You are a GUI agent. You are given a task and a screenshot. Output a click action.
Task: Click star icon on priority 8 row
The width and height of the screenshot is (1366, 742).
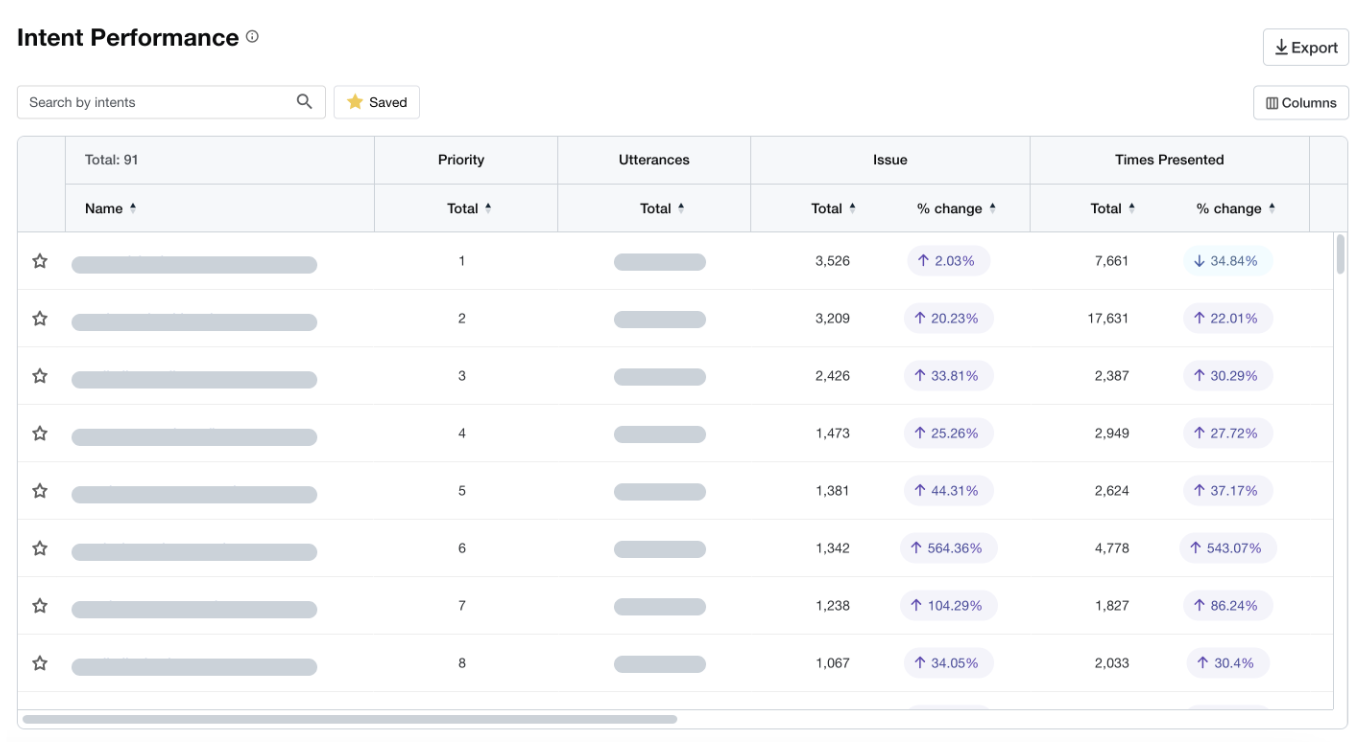click(40, 663)
